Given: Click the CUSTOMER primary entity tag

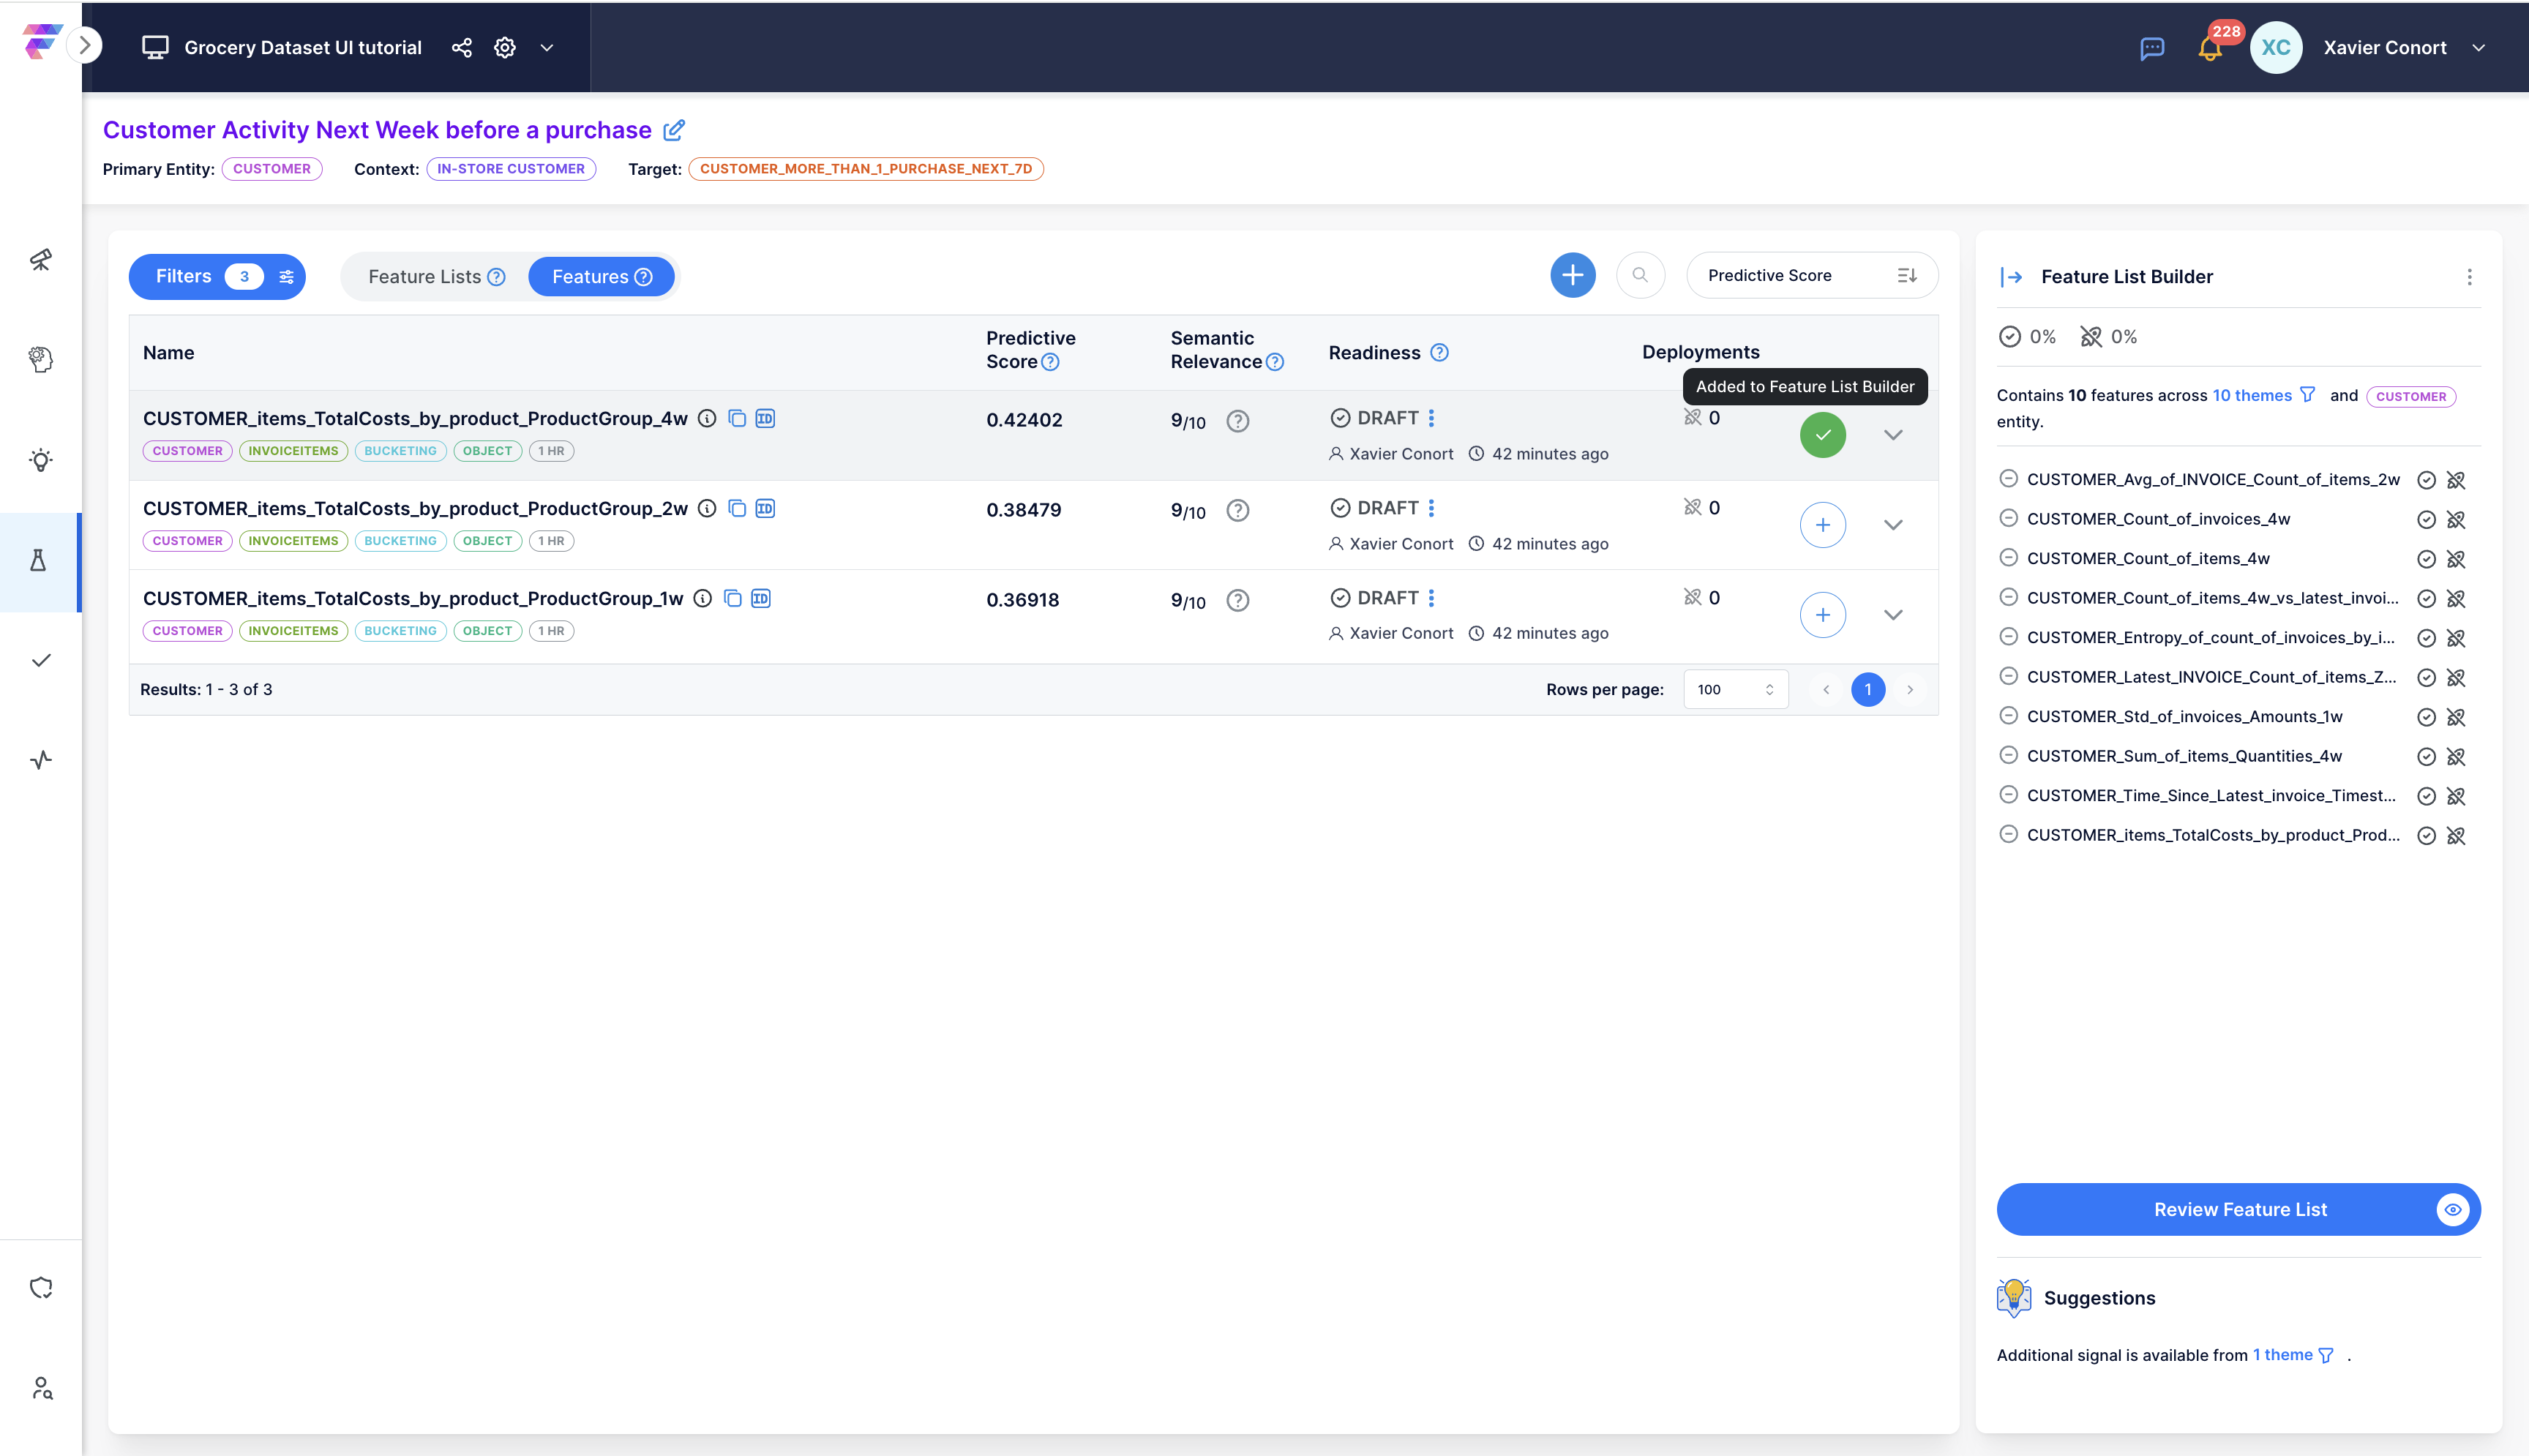Looking at the screenshot, I should [272, 169].
